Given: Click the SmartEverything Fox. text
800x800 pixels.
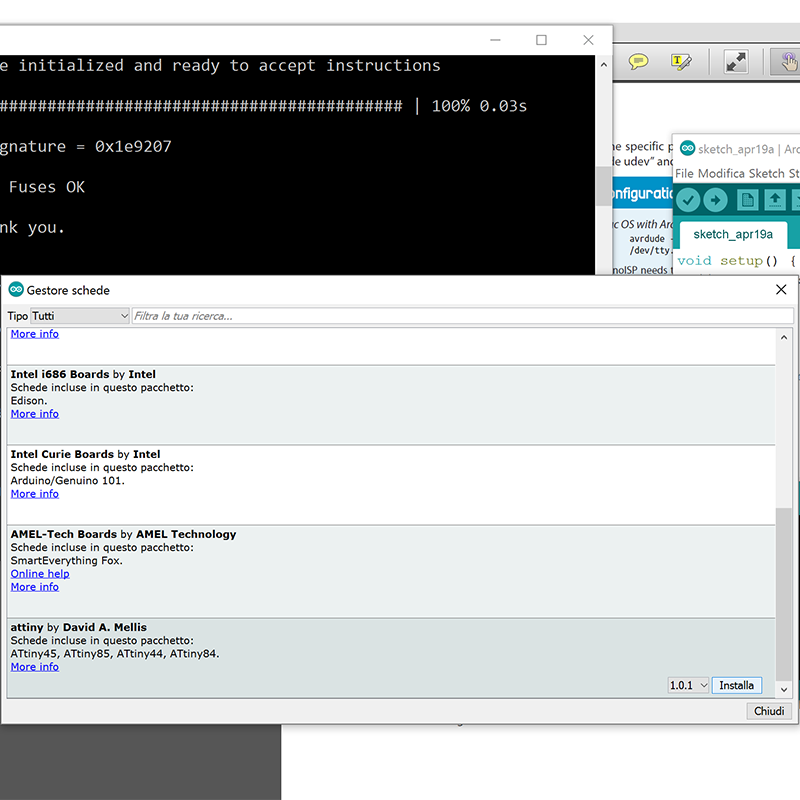Looking at the screenshot, I should pyautogui.click(x=66, y=560).
